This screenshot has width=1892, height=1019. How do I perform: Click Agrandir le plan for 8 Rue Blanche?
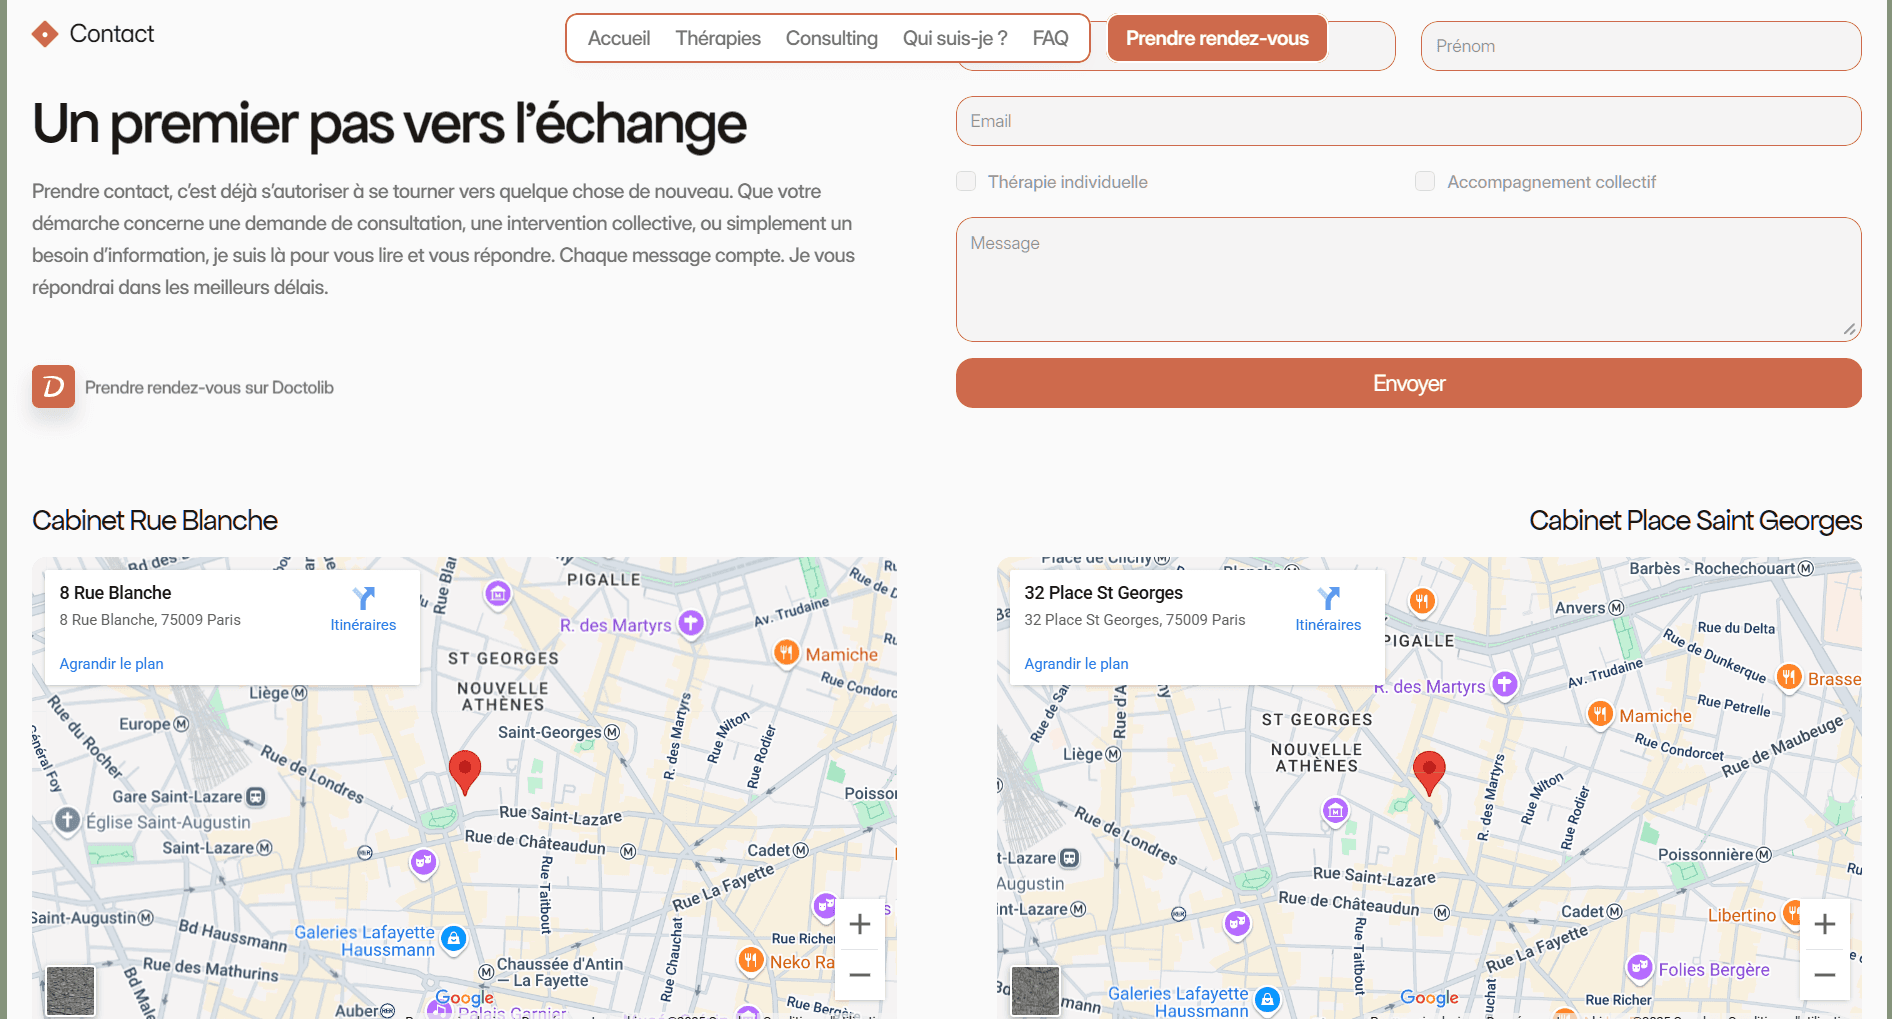tap(111, 663)
